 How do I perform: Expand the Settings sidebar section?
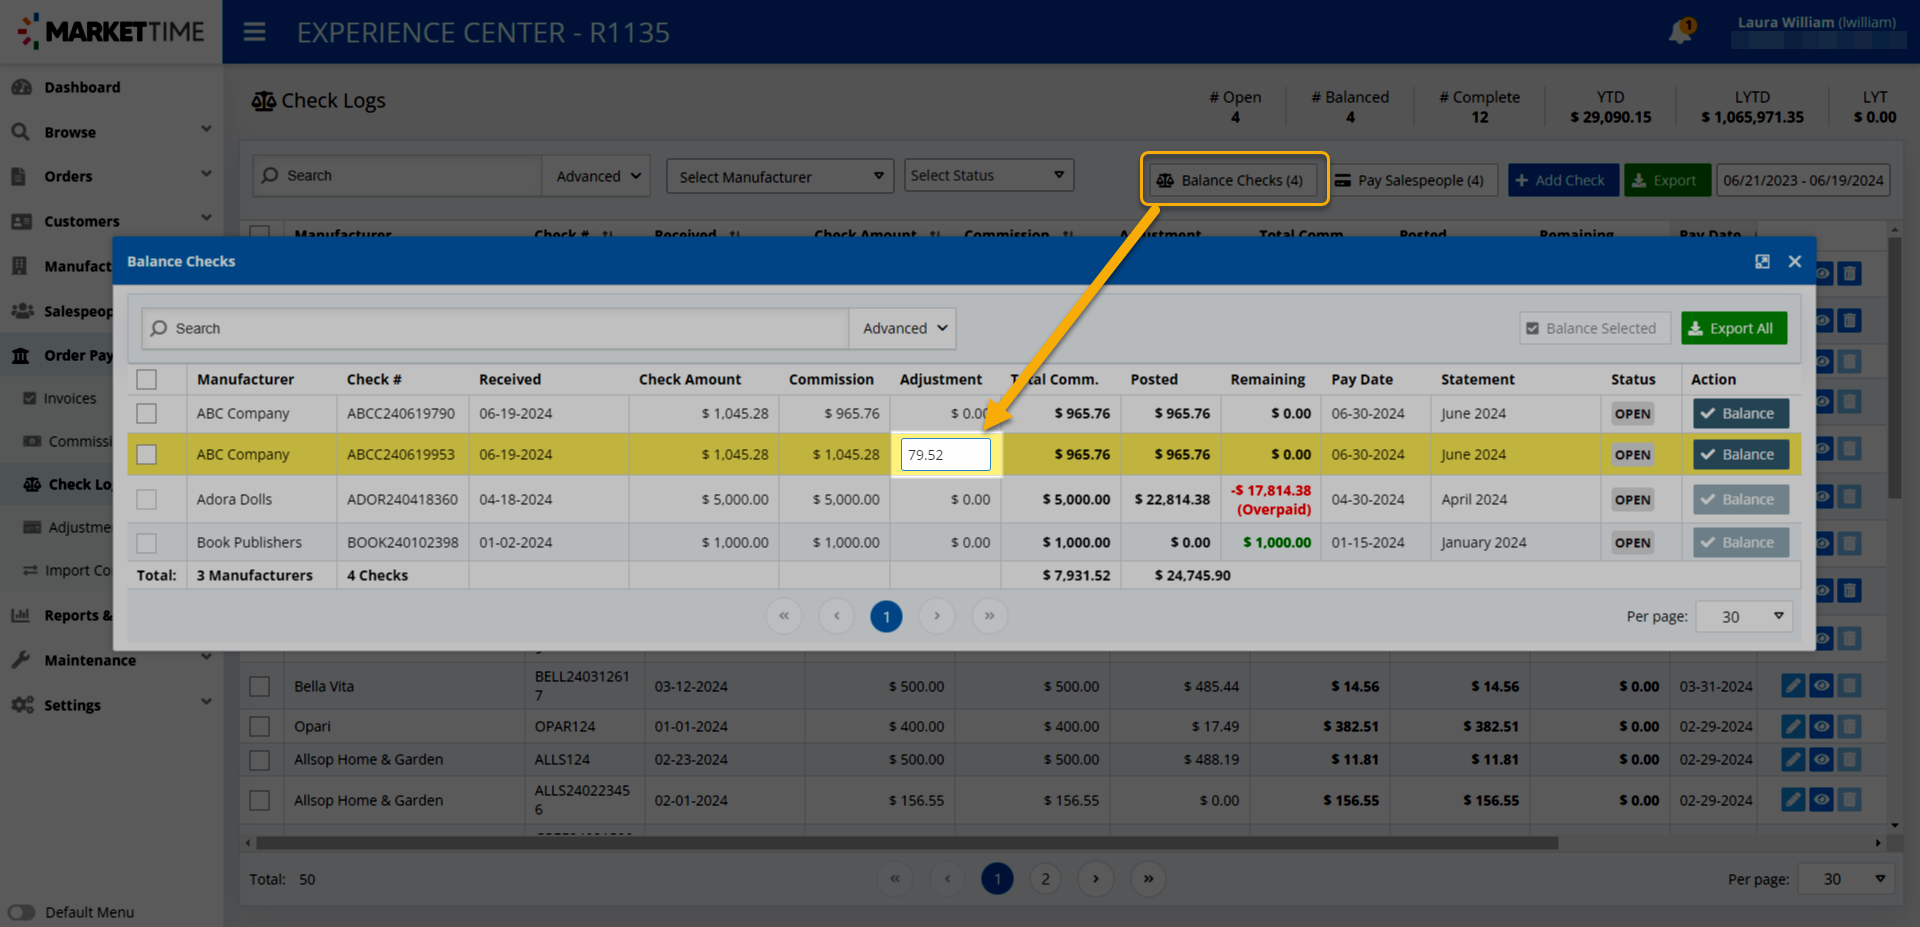[x=111, y=705]
